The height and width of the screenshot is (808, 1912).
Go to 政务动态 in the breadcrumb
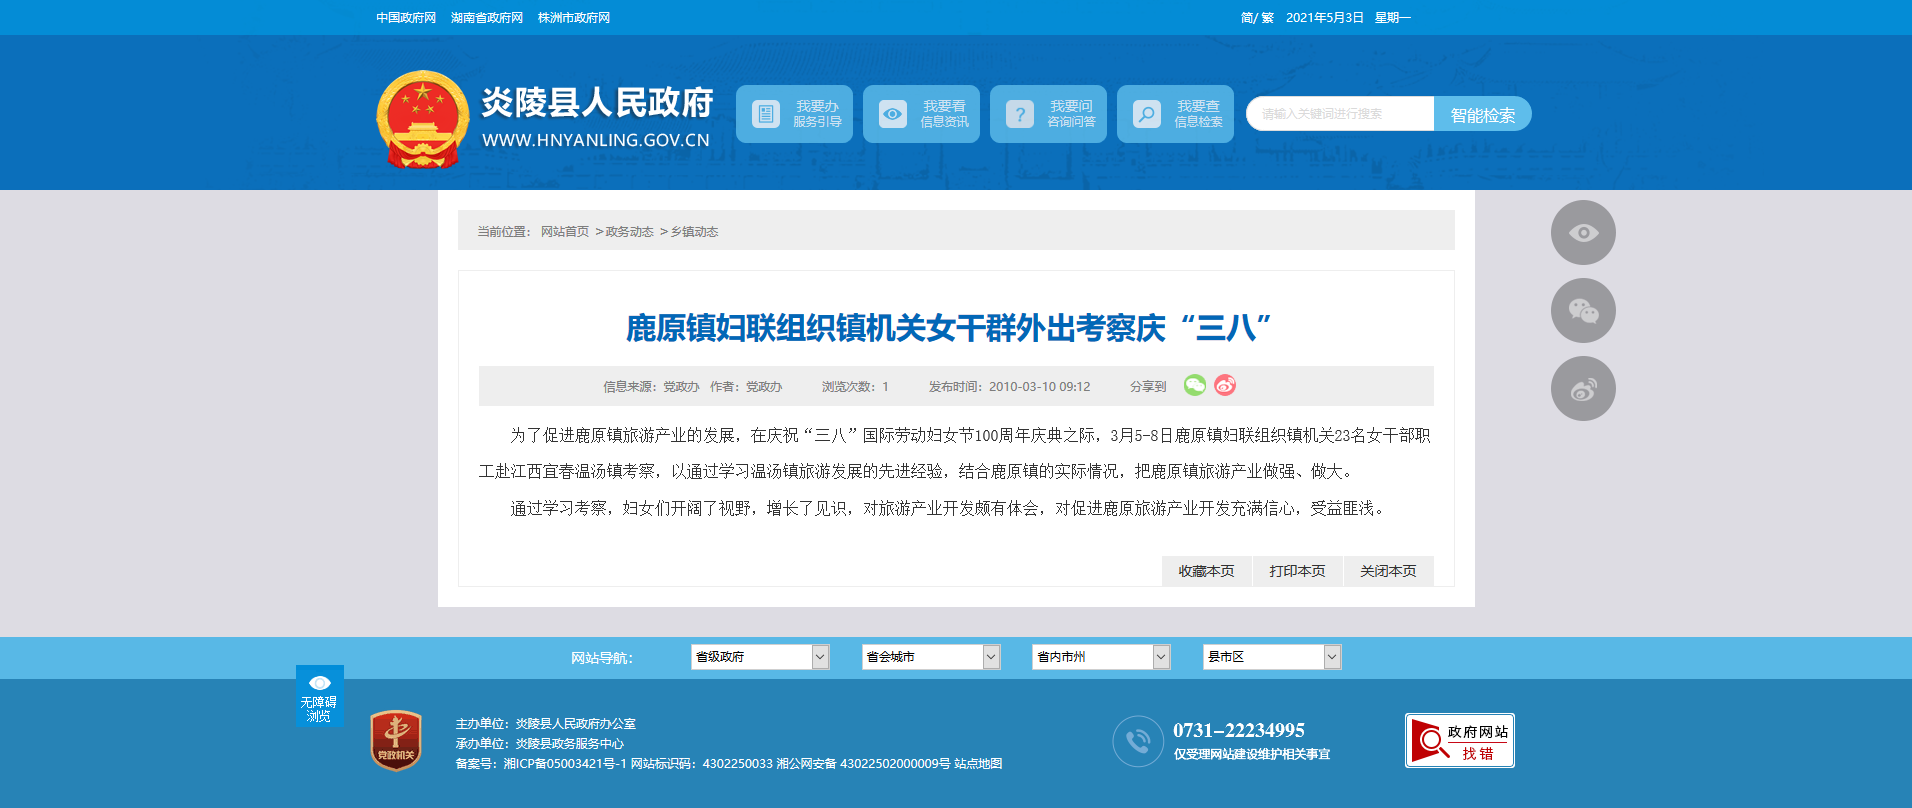click(629, 232)
